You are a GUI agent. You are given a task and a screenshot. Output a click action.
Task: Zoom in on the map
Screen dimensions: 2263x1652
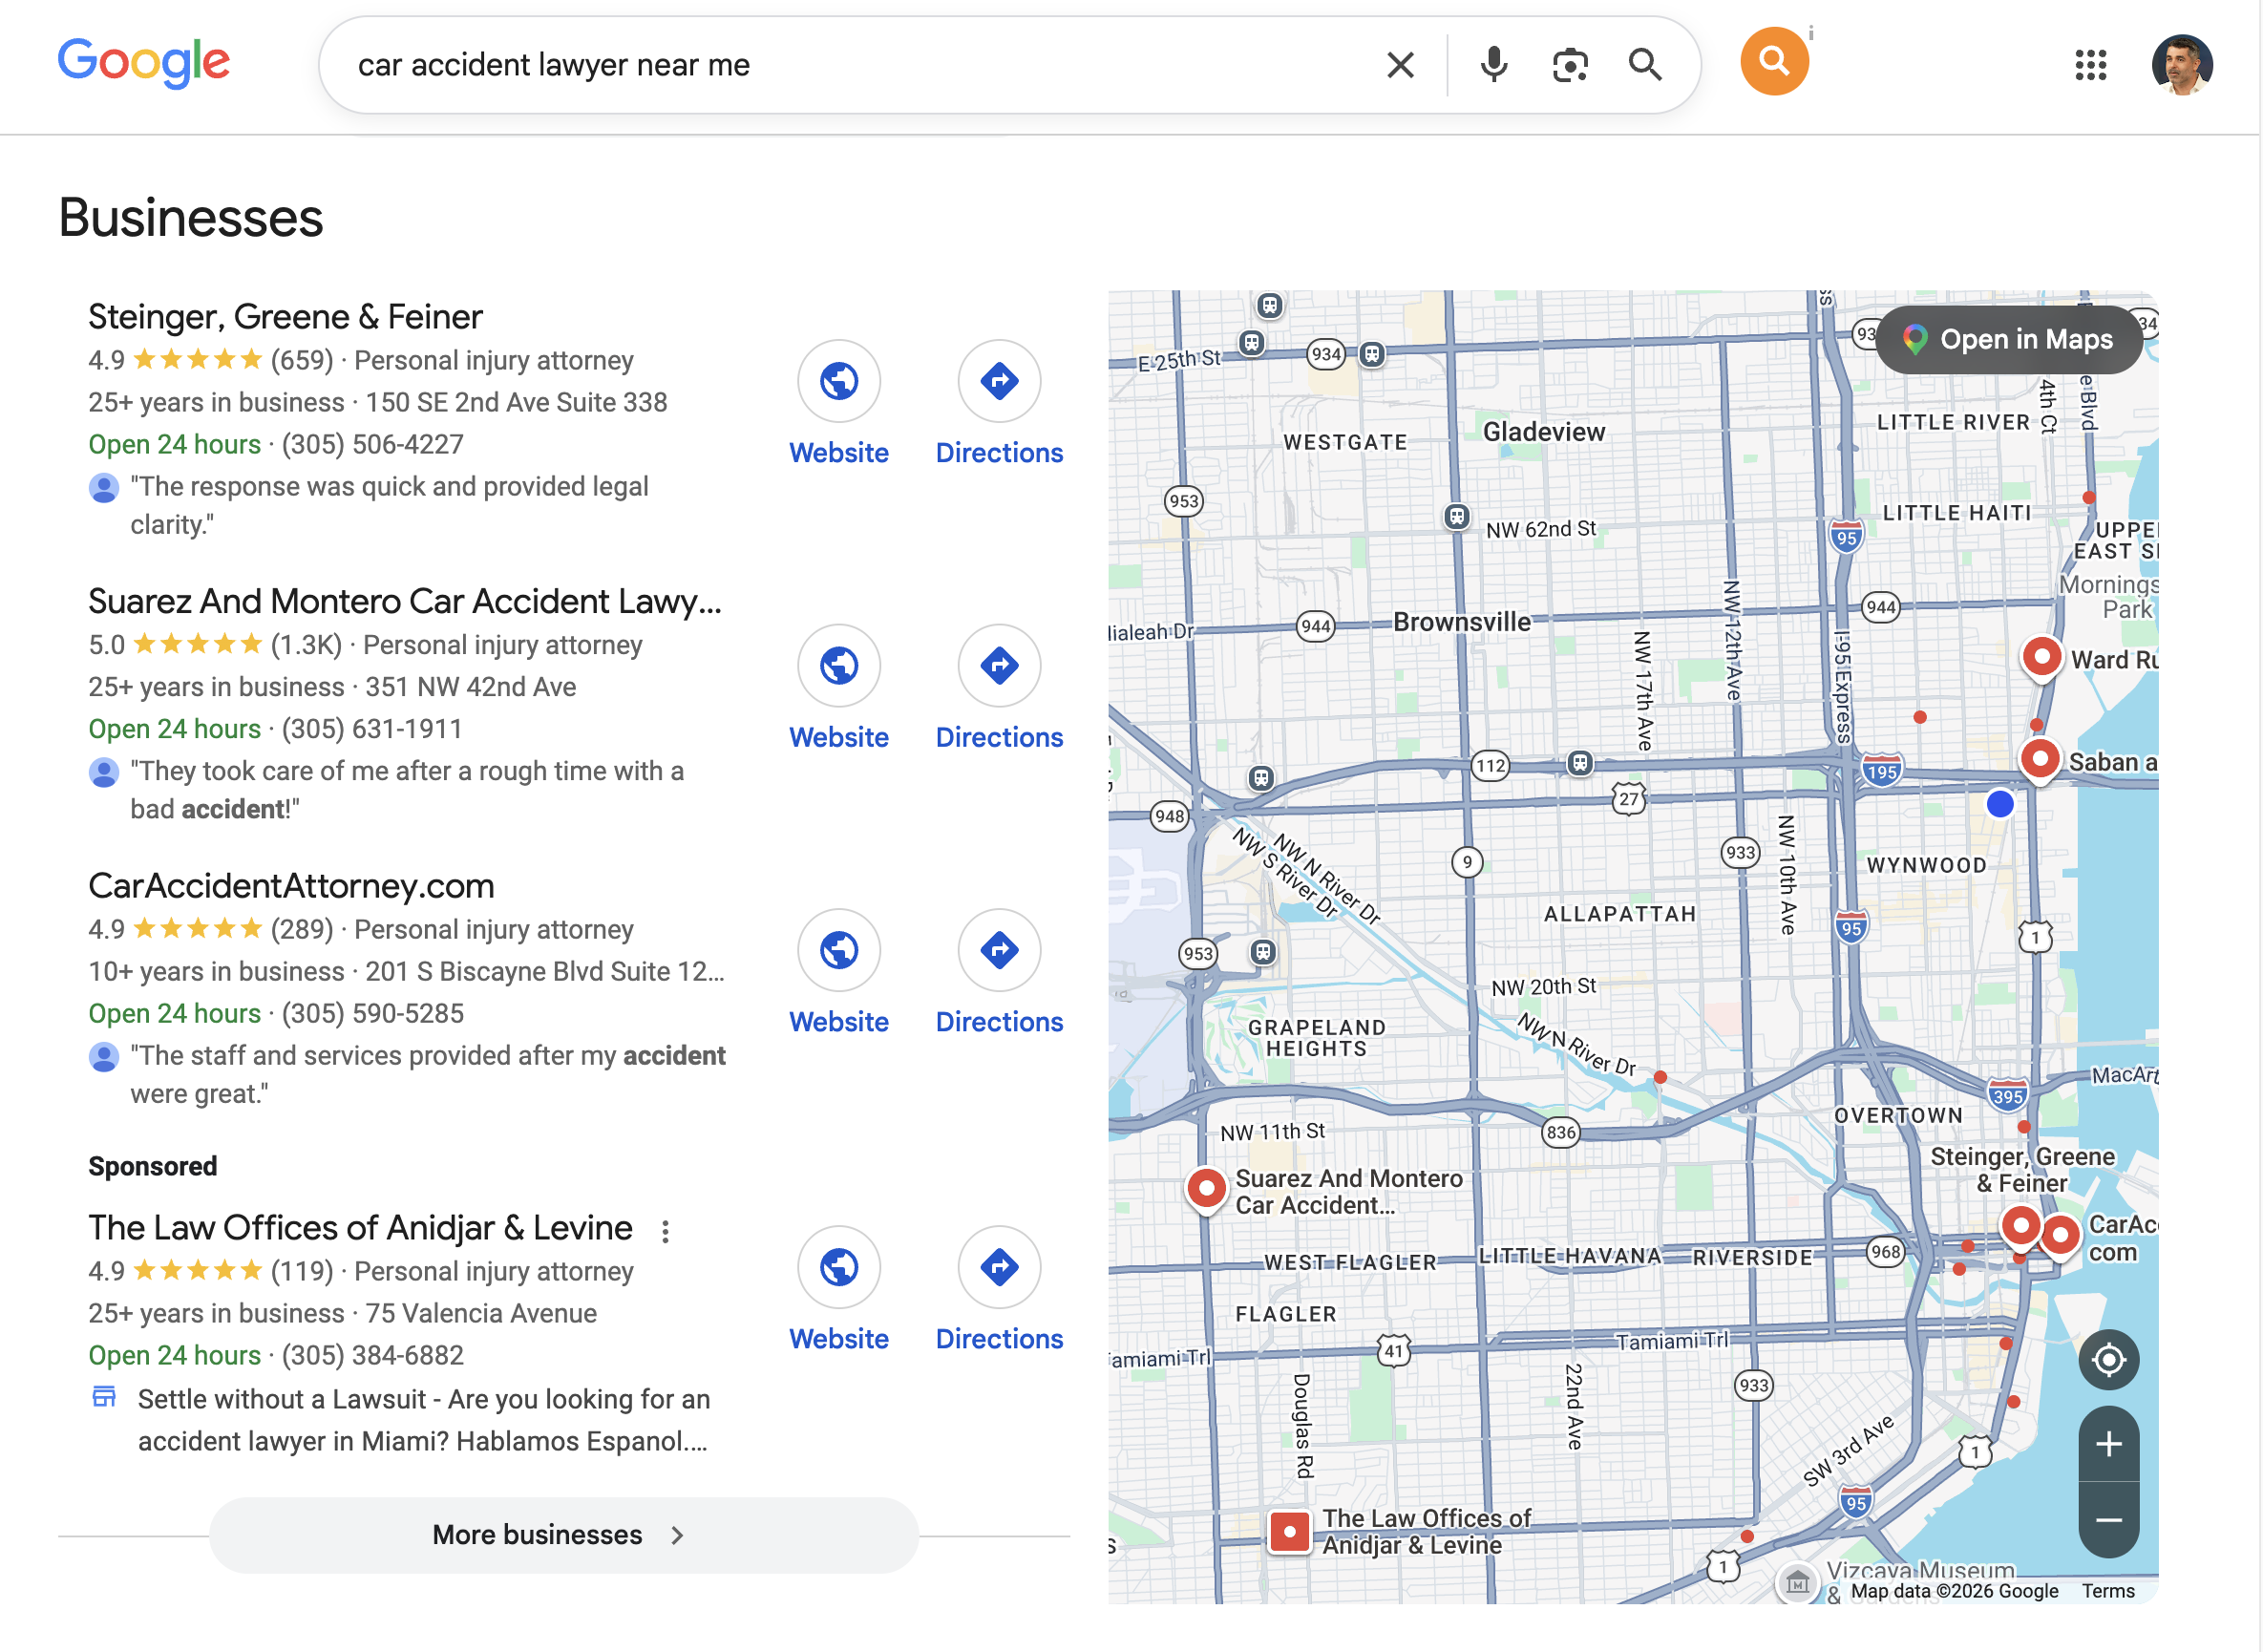2108,1444
